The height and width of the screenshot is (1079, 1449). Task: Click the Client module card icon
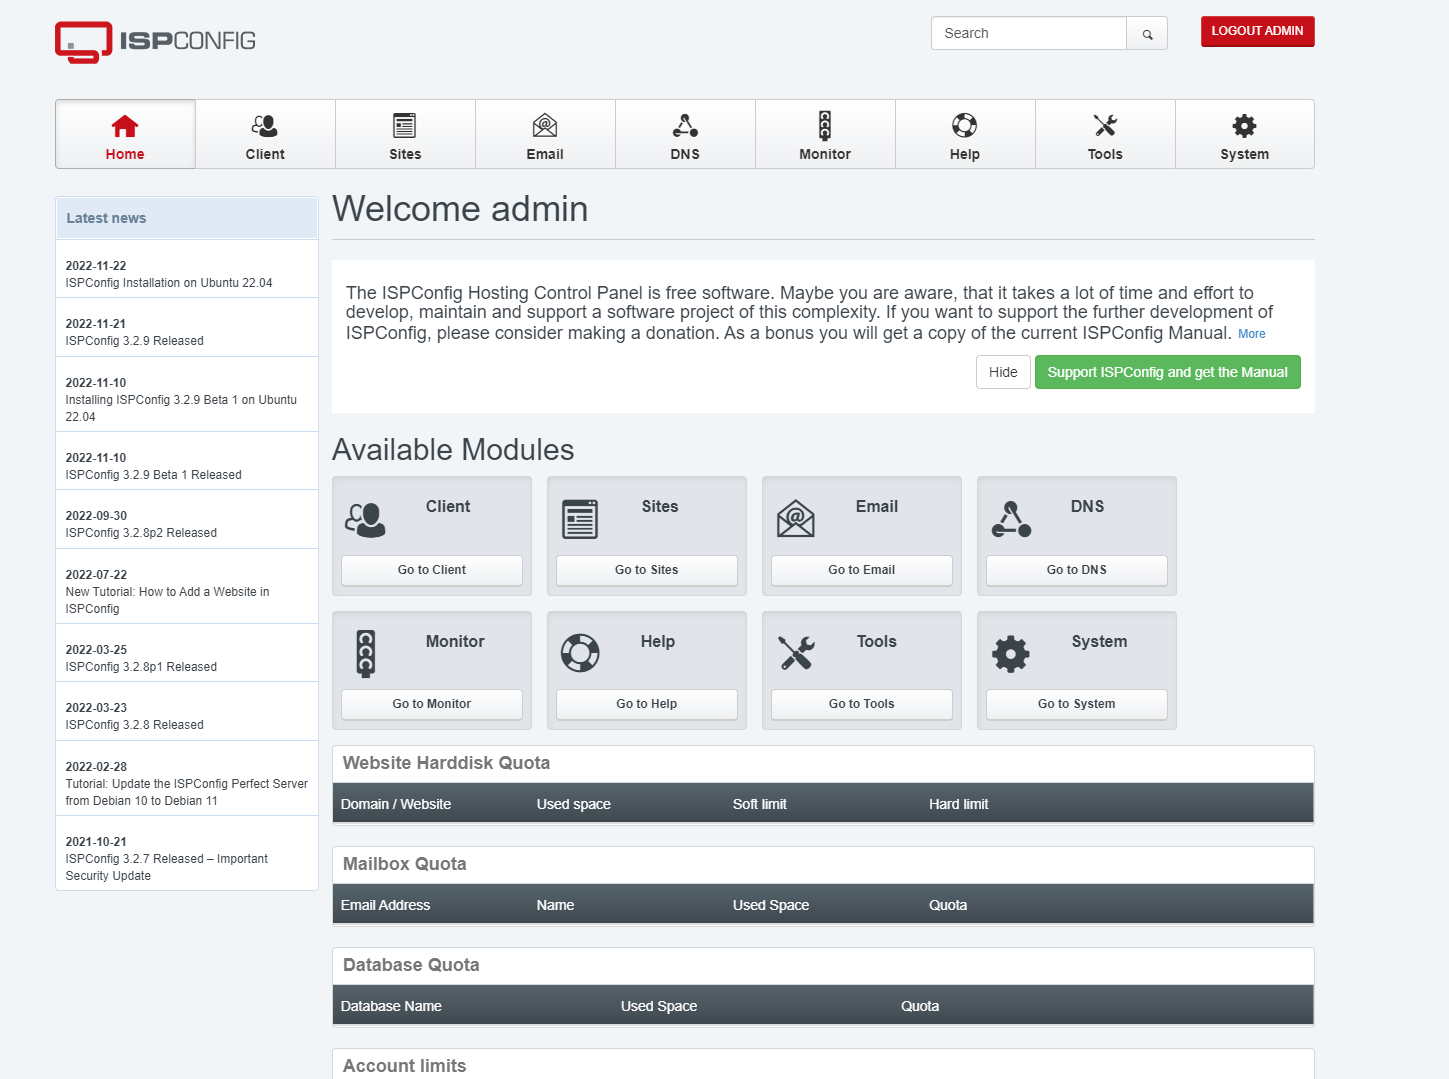point(365,520)
